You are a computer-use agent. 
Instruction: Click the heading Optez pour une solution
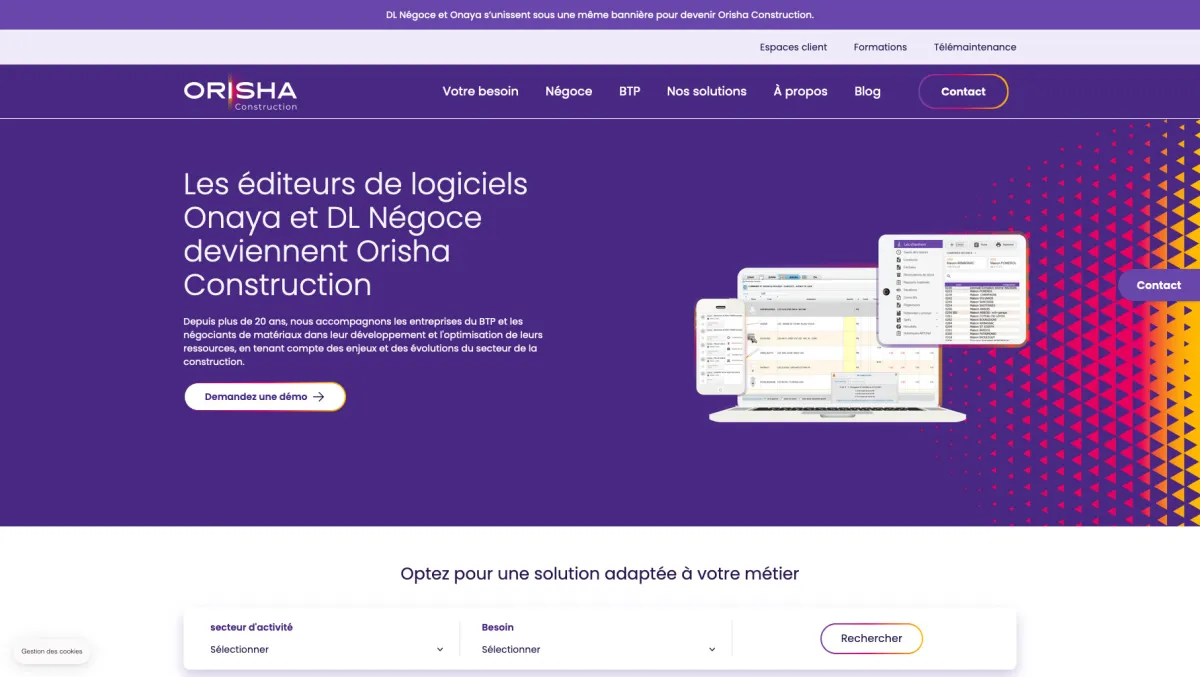[x=600, y=574]
